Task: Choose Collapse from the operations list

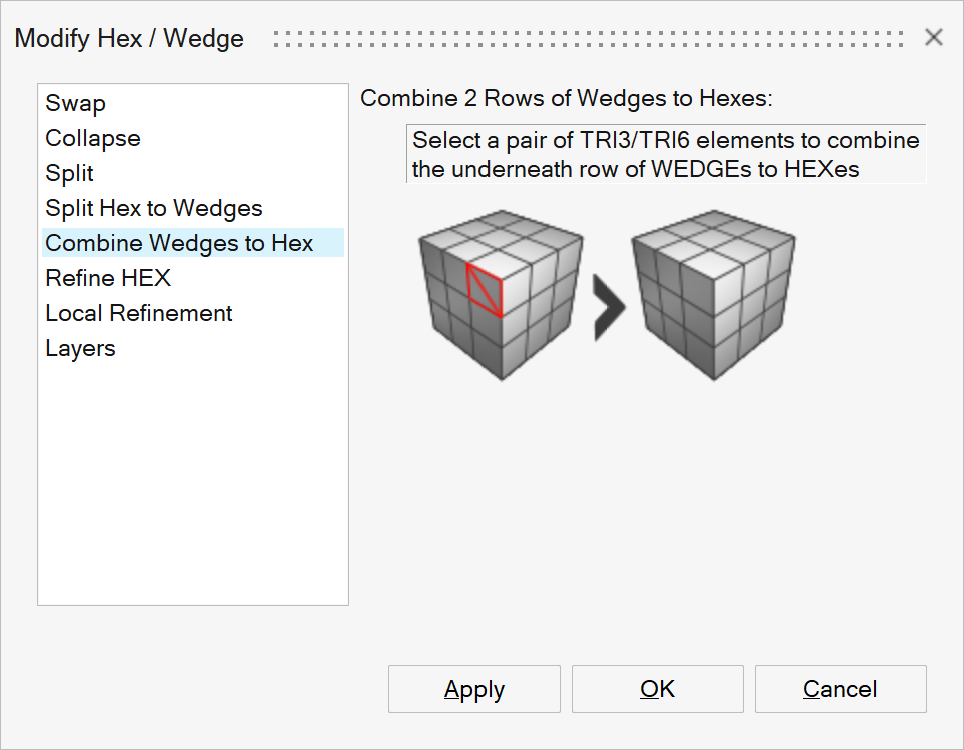Action: pos(93,139)
